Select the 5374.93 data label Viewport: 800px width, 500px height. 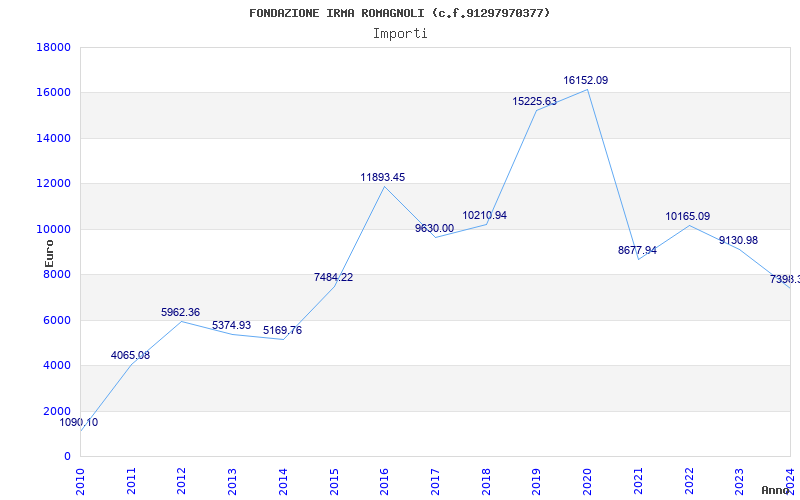pos(232,325)
